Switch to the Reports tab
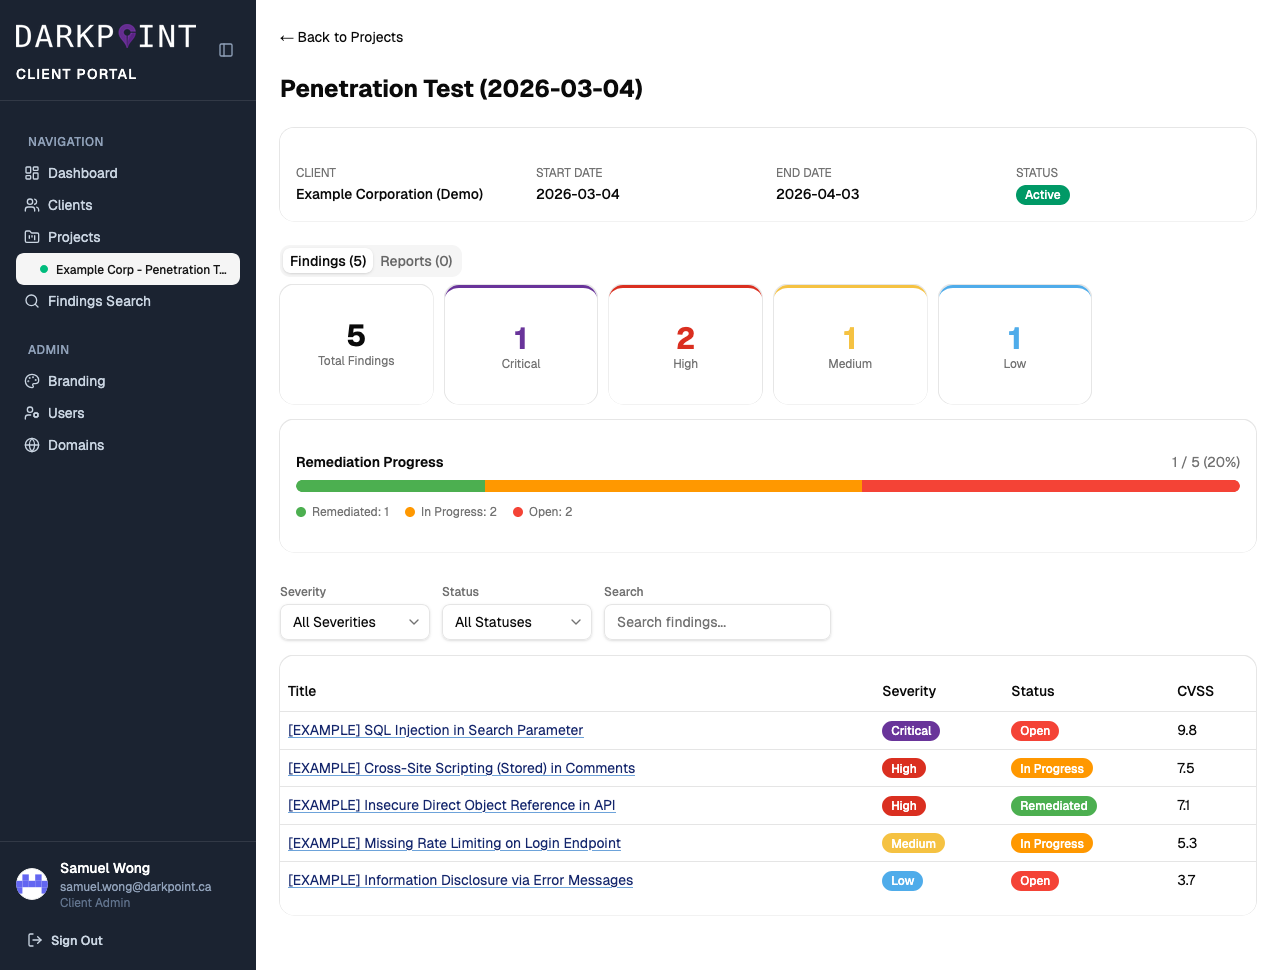This screenshot has width=1280, height=970. [416, 260]
